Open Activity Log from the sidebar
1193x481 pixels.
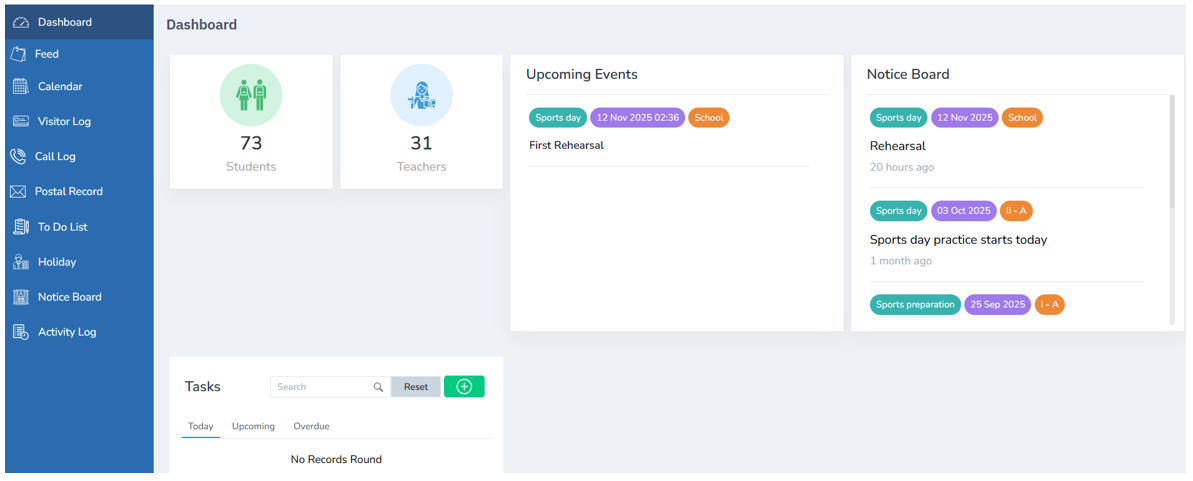79,332
